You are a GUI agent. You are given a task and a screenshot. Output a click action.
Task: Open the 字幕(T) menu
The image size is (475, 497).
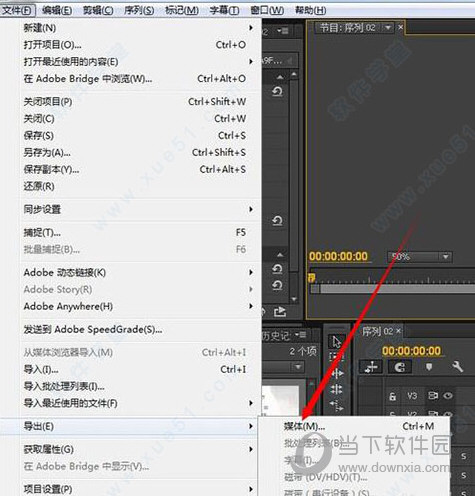coord(224,10)
